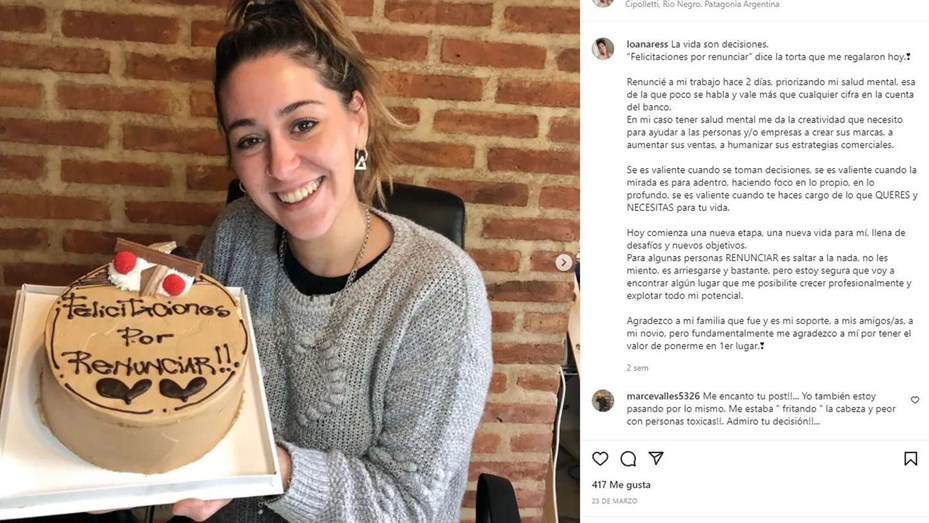929x523 pixels.
Task: Save post with the bookmark icon
Action: [x=911, y=458]
